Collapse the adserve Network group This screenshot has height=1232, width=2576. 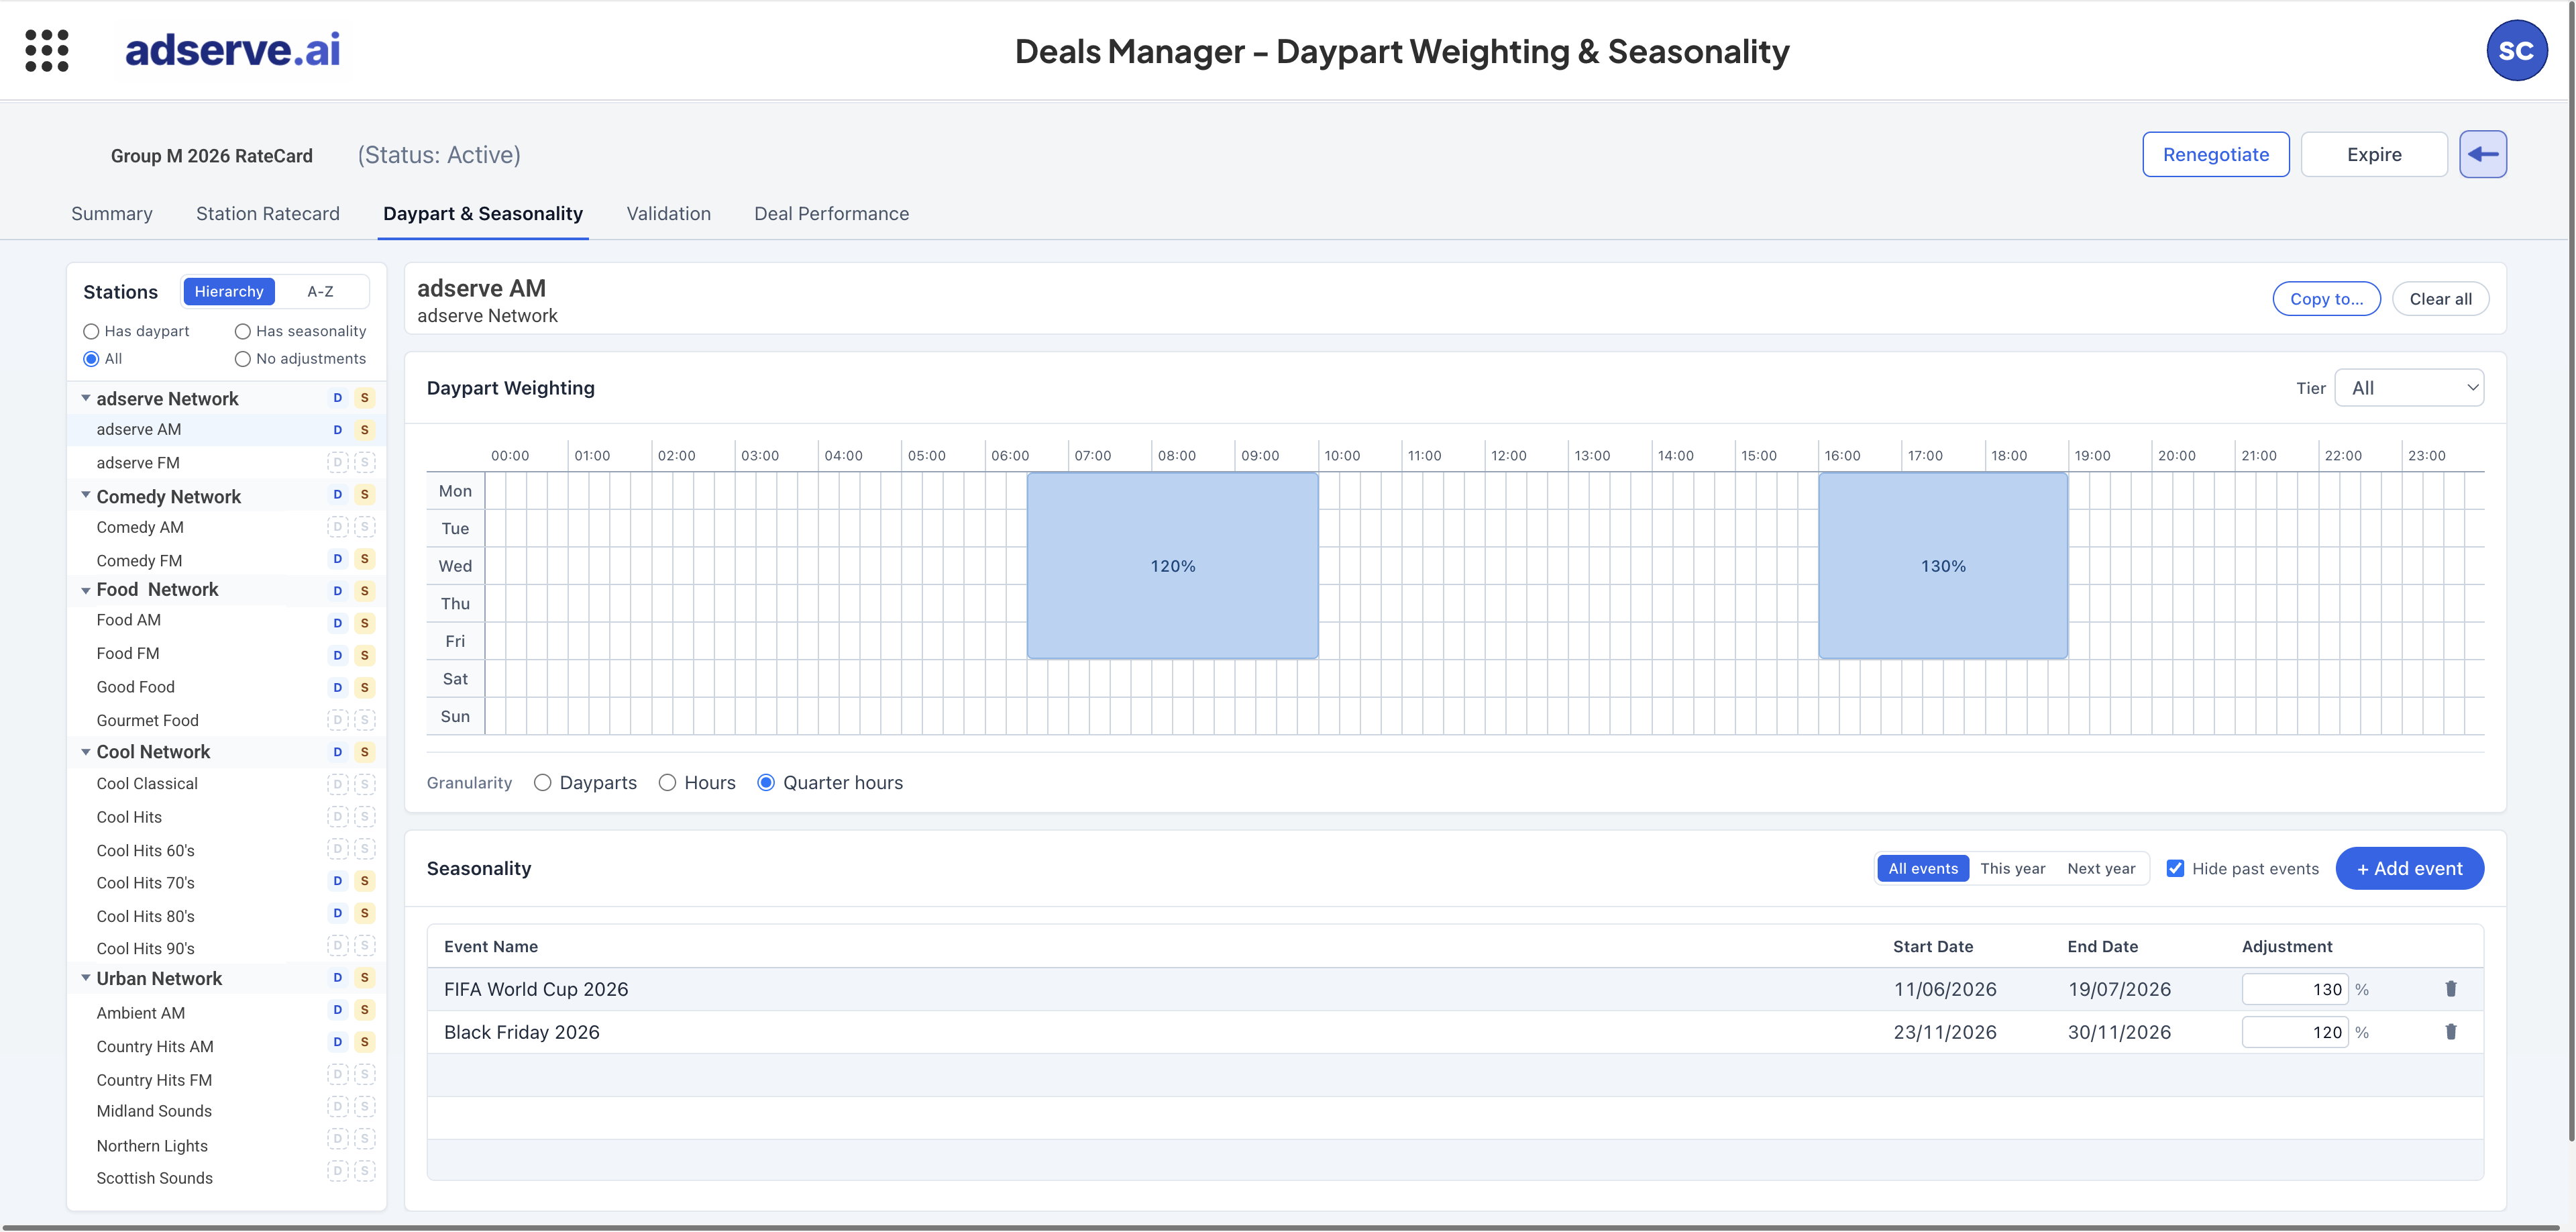coord(86,398)
